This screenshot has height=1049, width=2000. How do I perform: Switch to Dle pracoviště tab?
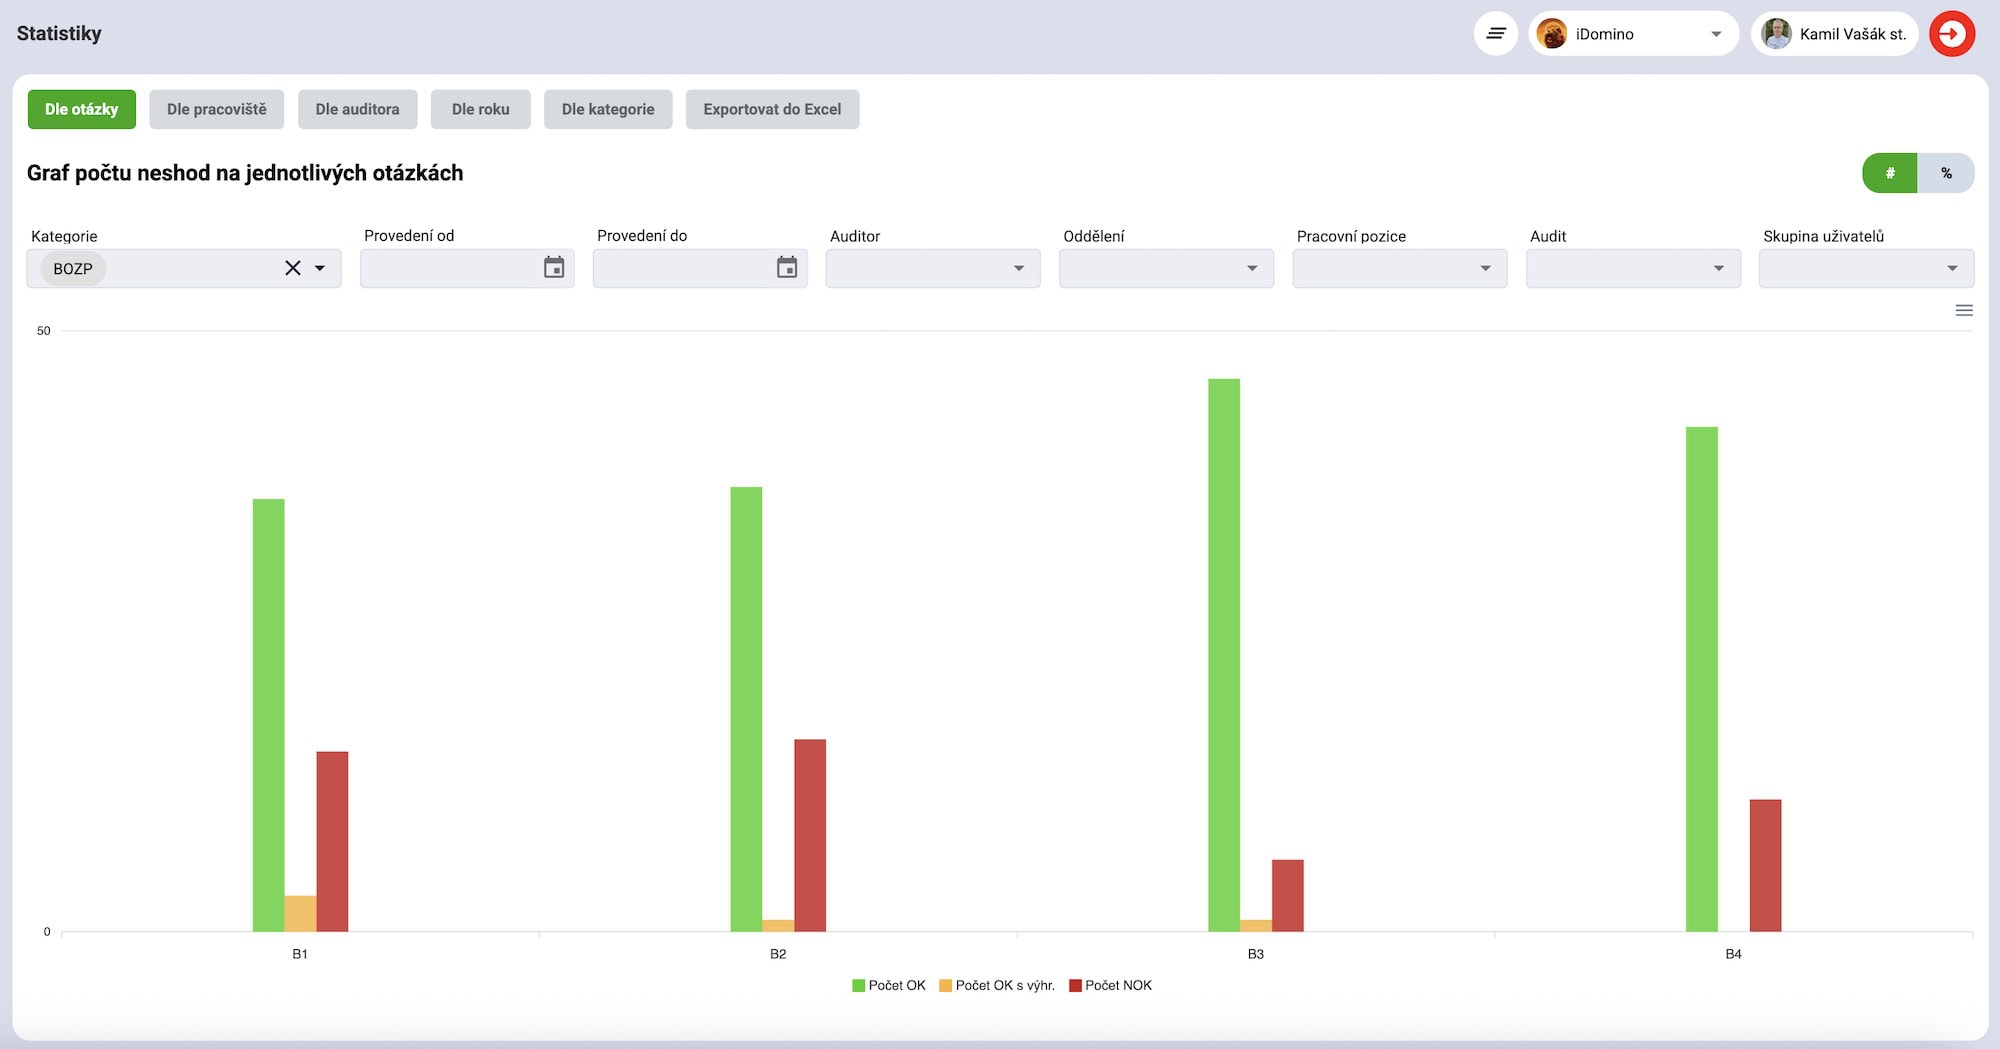click(x=216, y=109)
